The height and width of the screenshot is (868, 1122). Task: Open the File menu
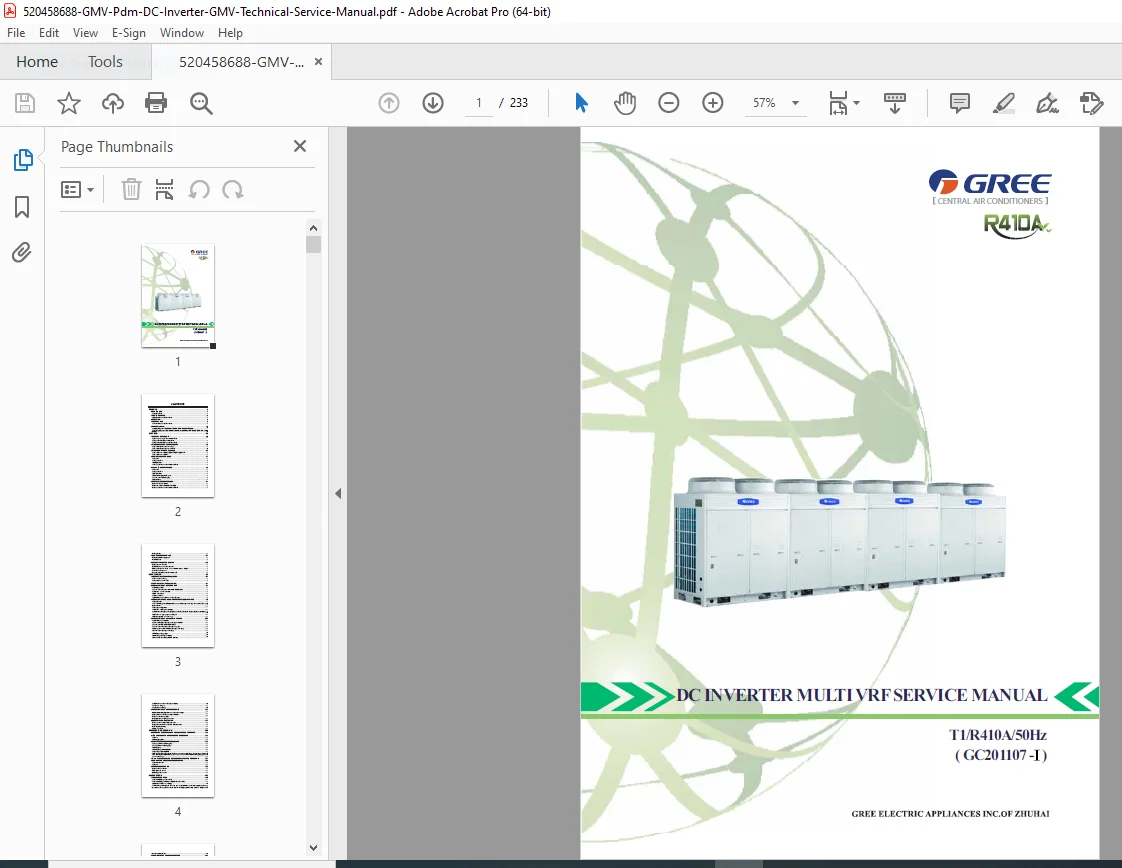(x=16, y=33)
